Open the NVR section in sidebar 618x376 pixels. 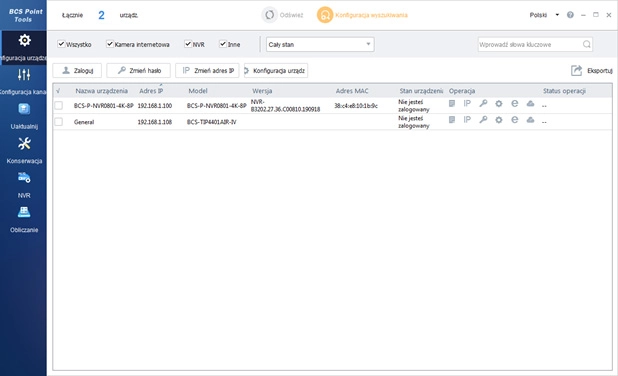tap(24, 178)
